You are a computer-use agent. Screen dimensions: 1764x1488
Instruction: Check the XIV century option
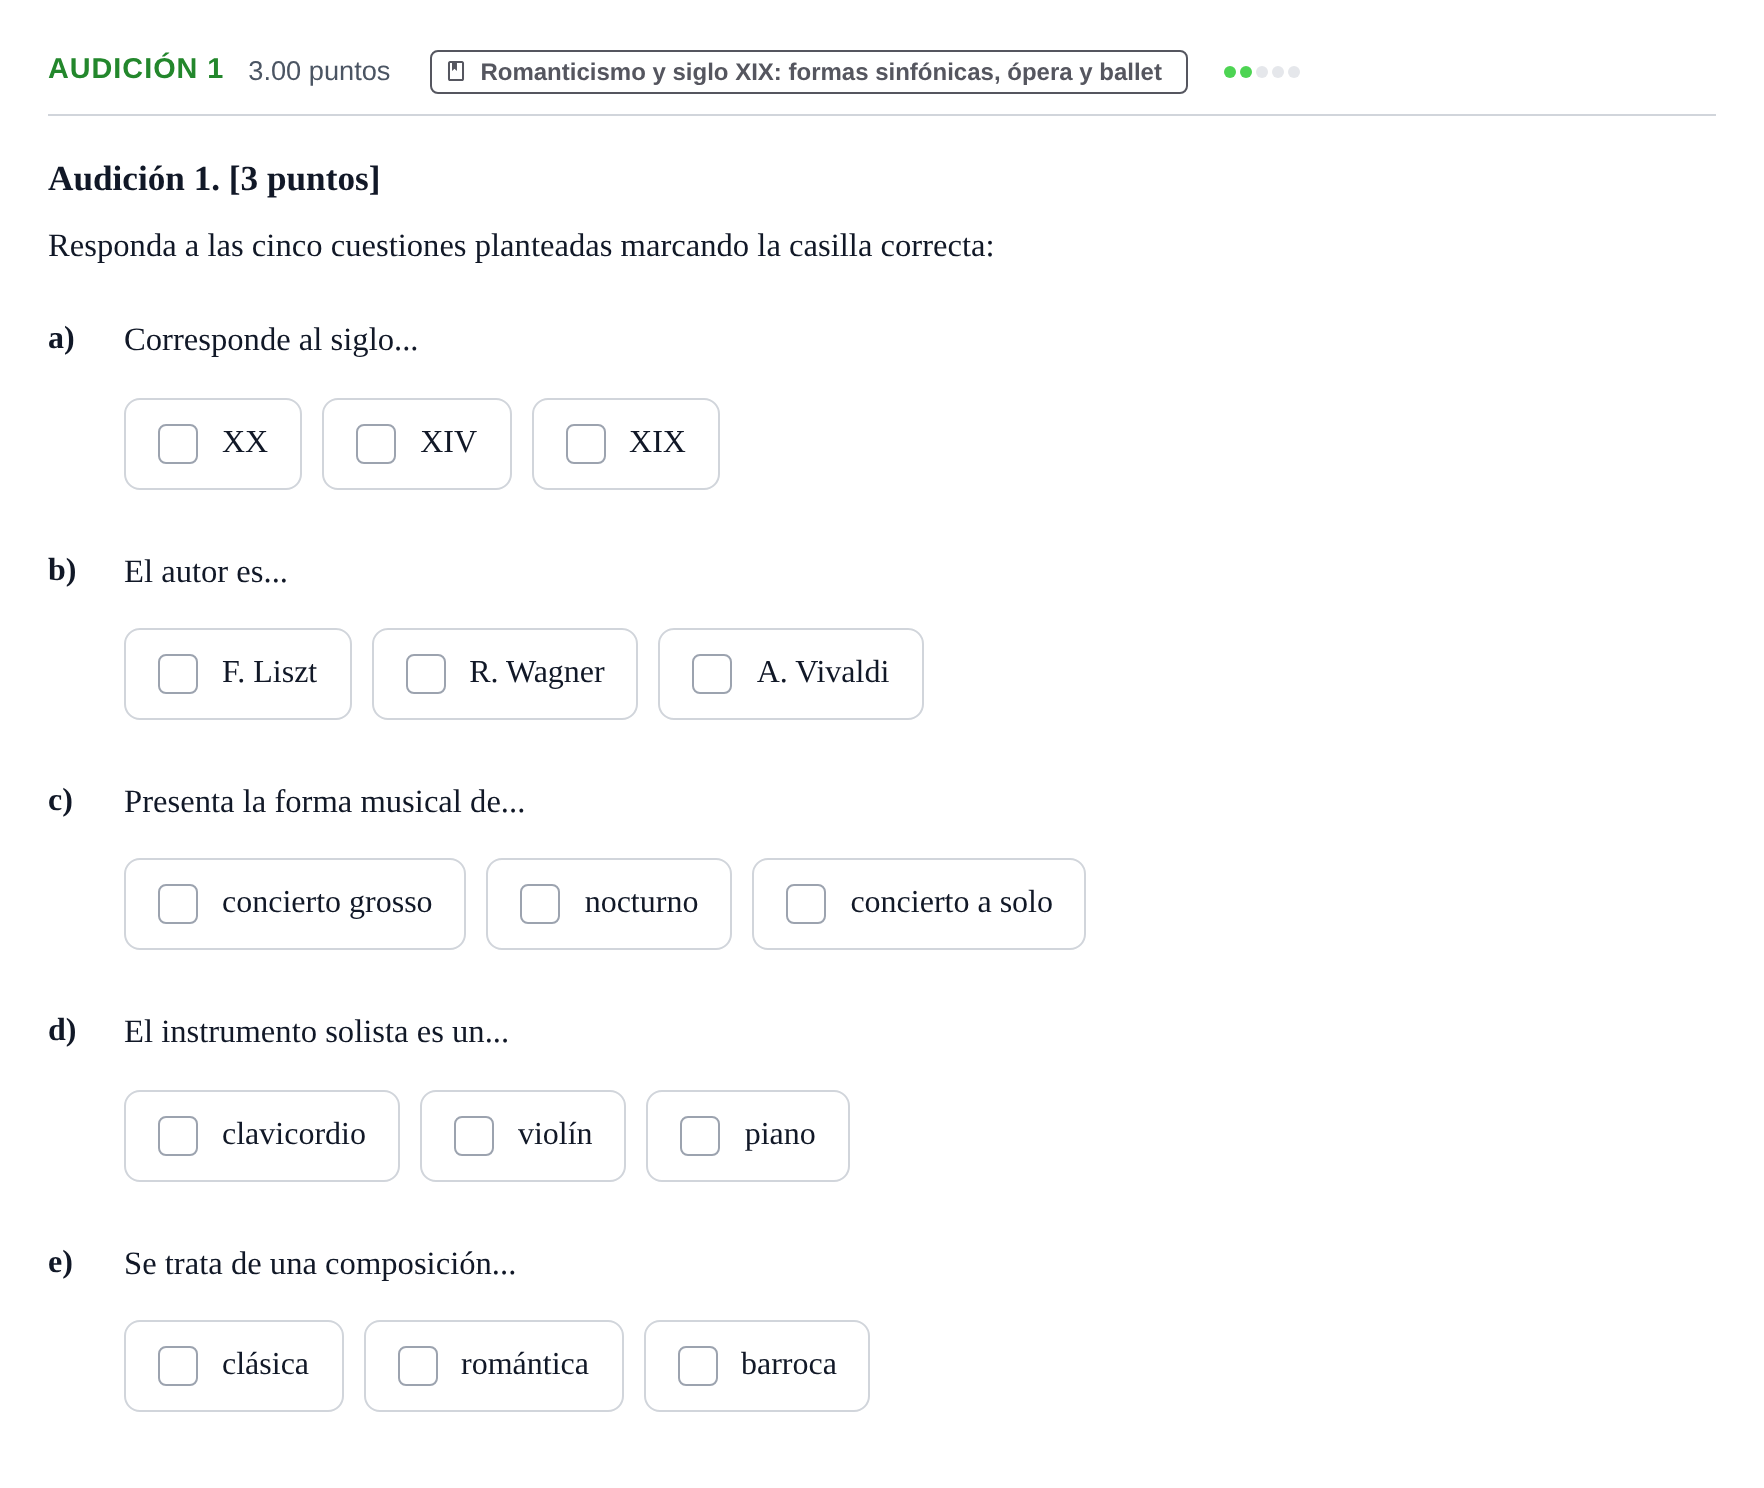[376, 444]
